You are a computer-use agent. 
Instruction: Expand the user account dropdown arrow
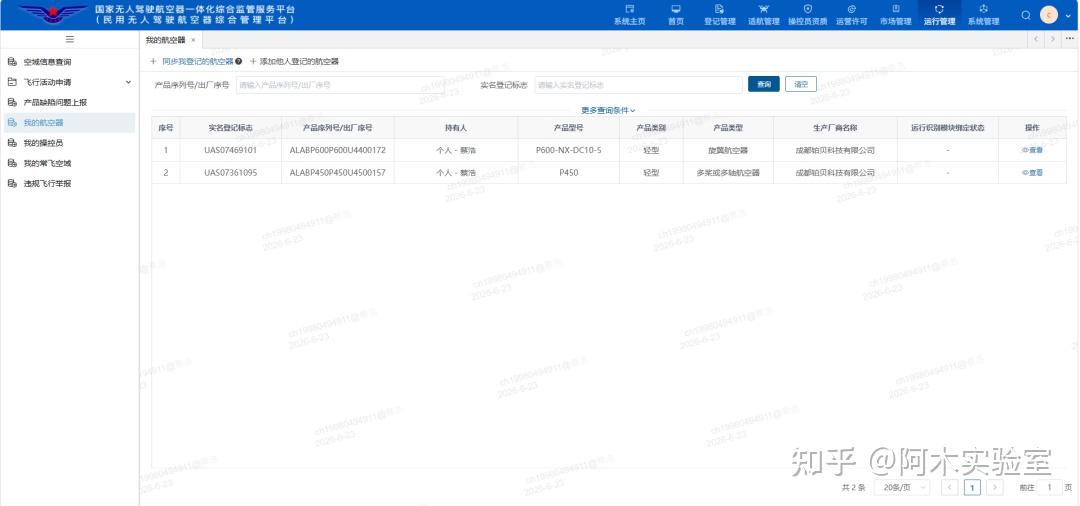(x=1068, y=16)
